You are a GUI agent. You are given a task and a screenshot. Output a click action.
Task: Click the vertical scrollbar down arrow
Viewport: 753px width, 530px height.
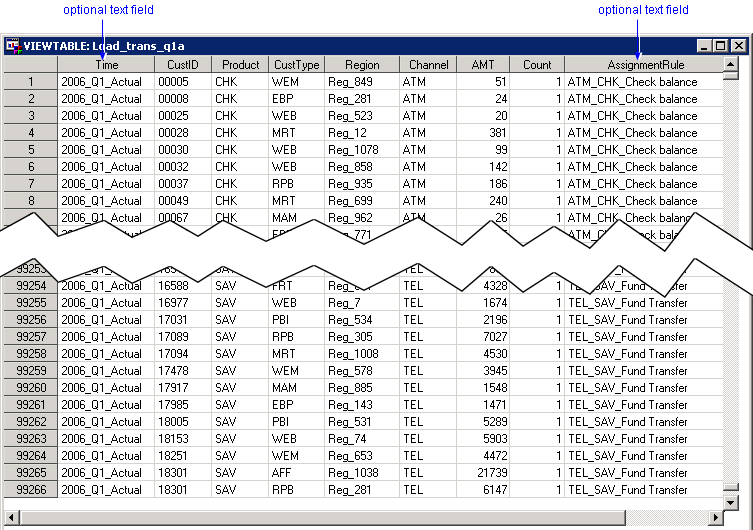tap(730, 502)
